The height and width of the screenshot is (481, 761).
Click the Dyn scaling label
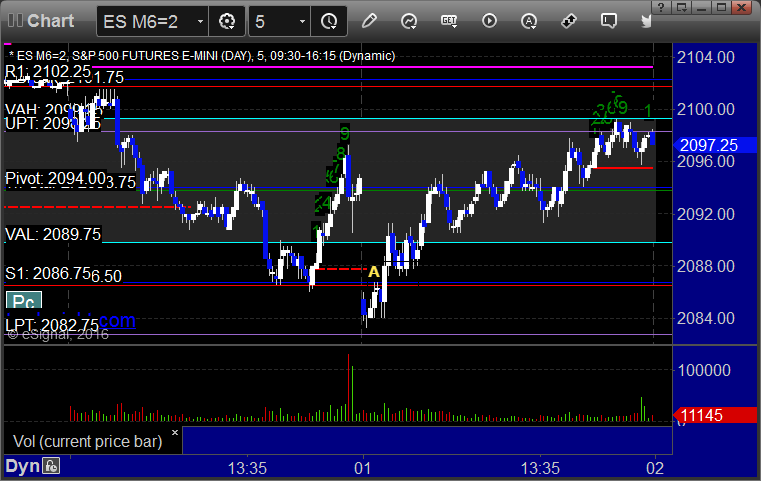[22, 466]
